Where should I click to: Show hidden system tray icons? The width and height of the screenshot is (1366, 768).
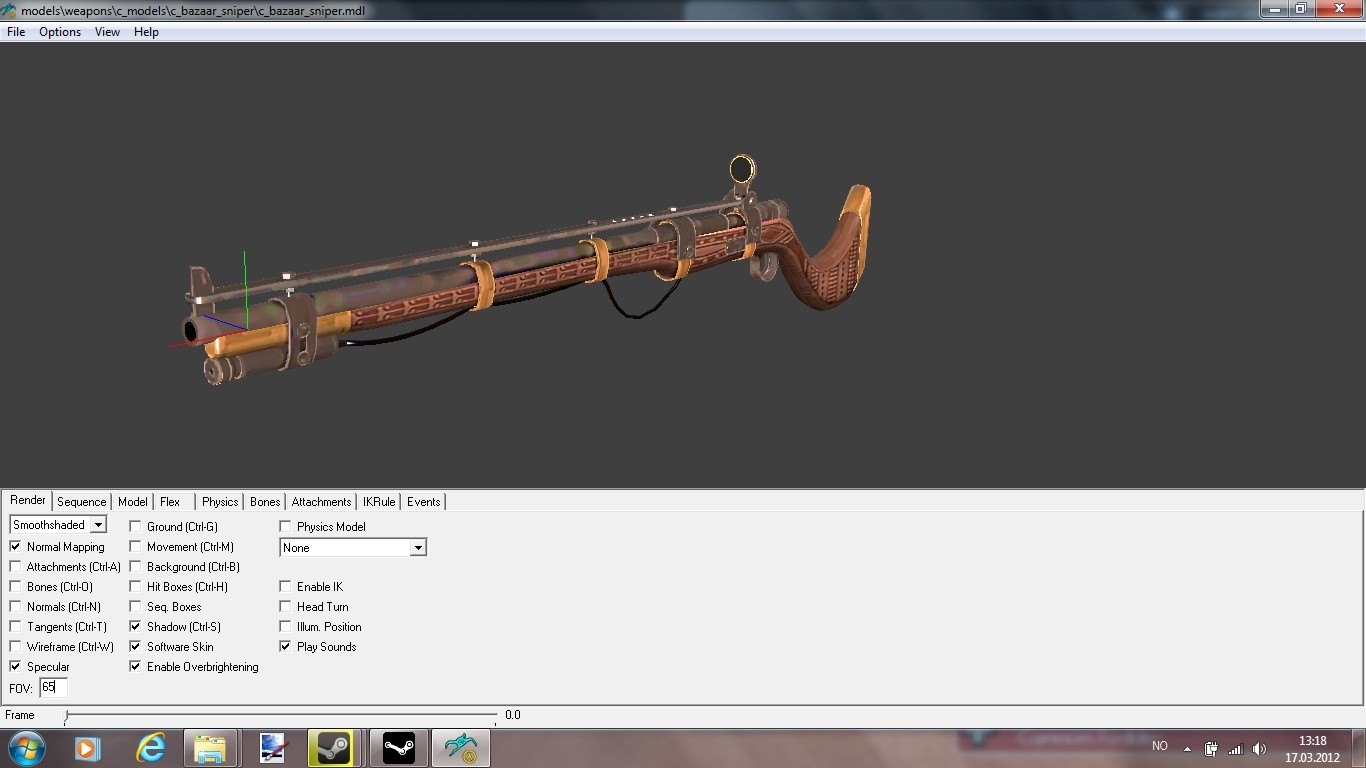pos(1187,748)
